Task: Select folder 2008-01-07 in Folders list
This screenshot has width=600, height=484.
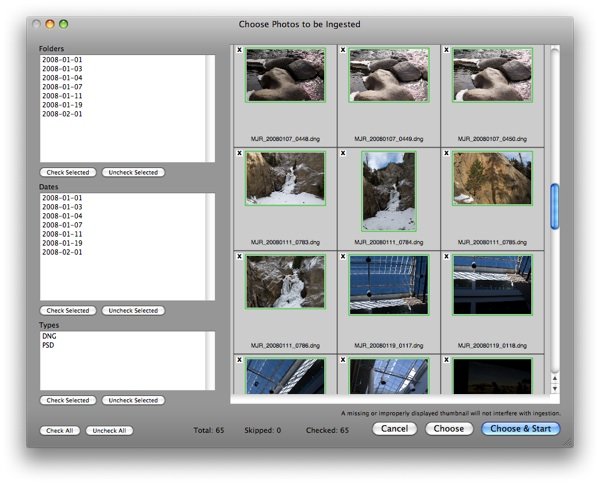Action: (62, 87)
